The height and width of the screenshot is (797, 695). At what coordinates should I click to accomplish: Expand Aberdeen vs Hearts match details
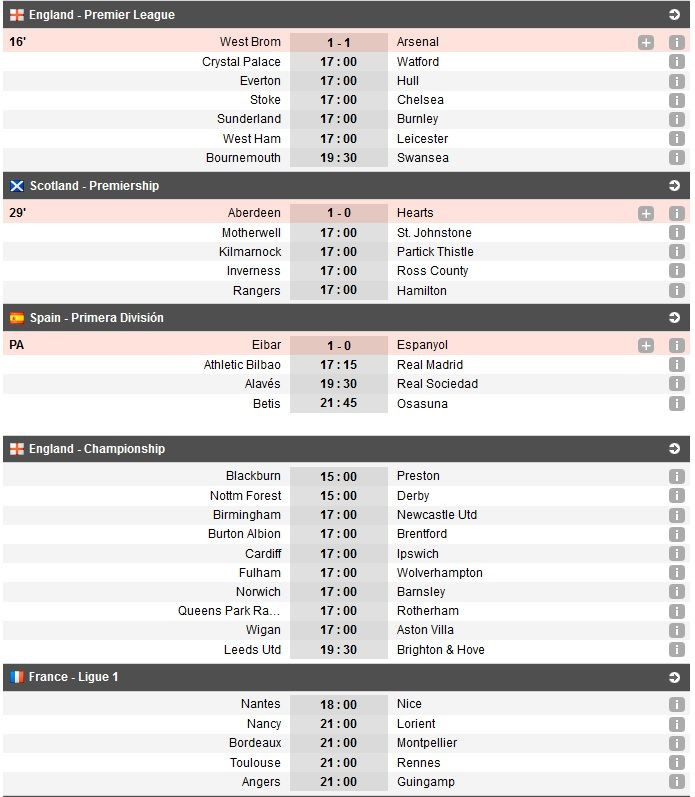(646, 213)
